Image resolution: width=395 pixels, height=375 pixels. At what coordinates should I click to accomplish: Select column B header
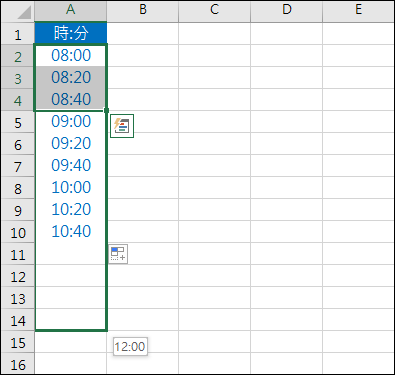click(x=143, y=11)
